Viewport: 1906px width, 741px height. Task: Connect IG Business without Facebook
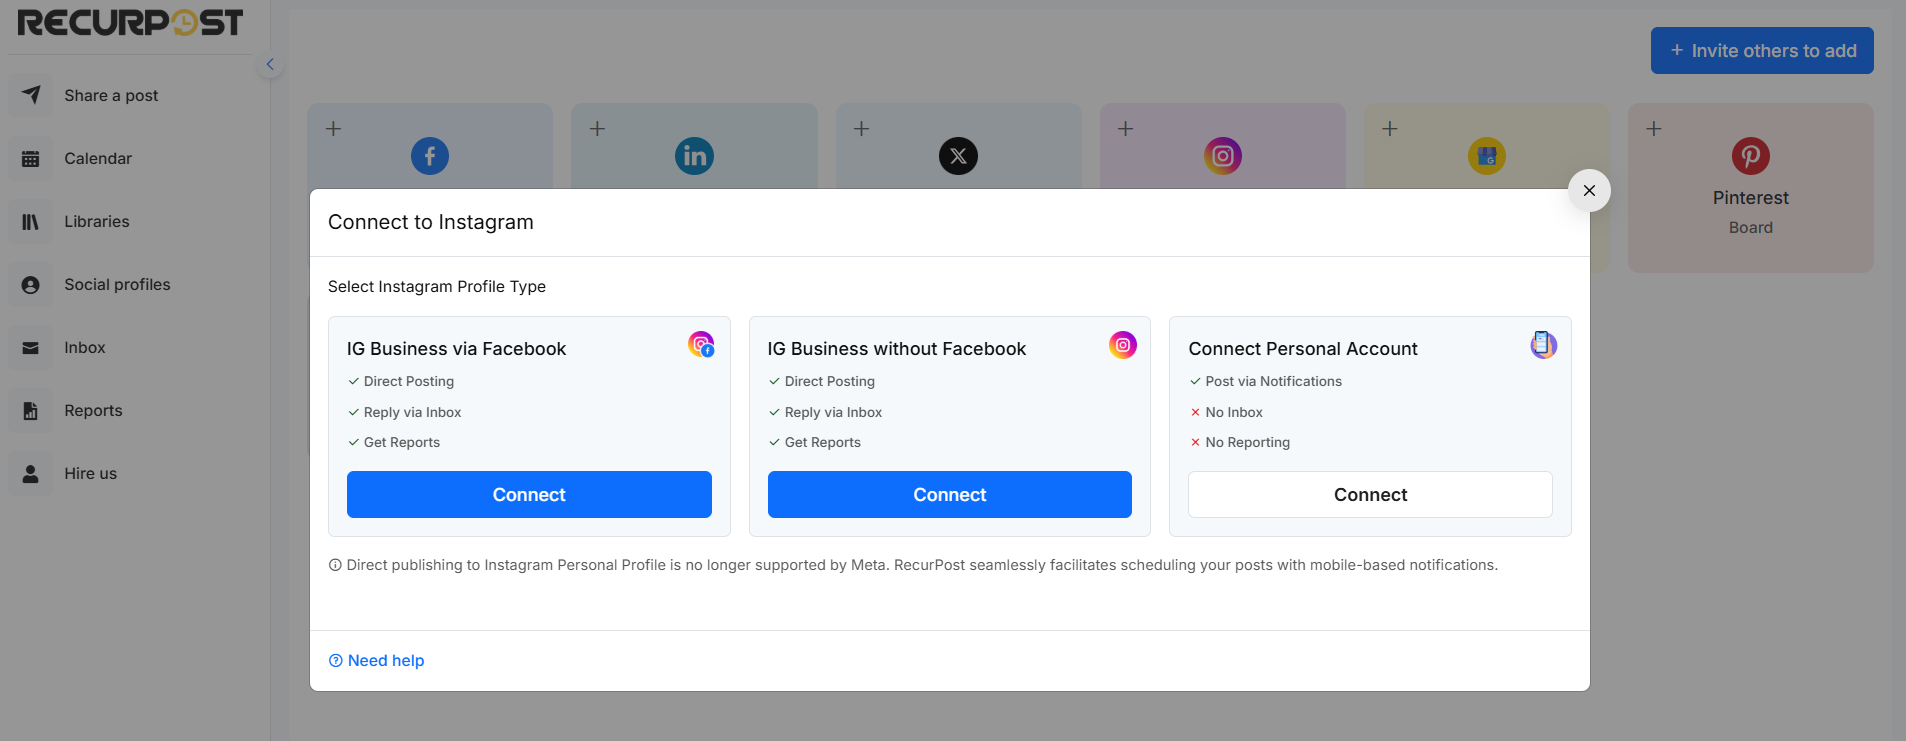point(950,494)
